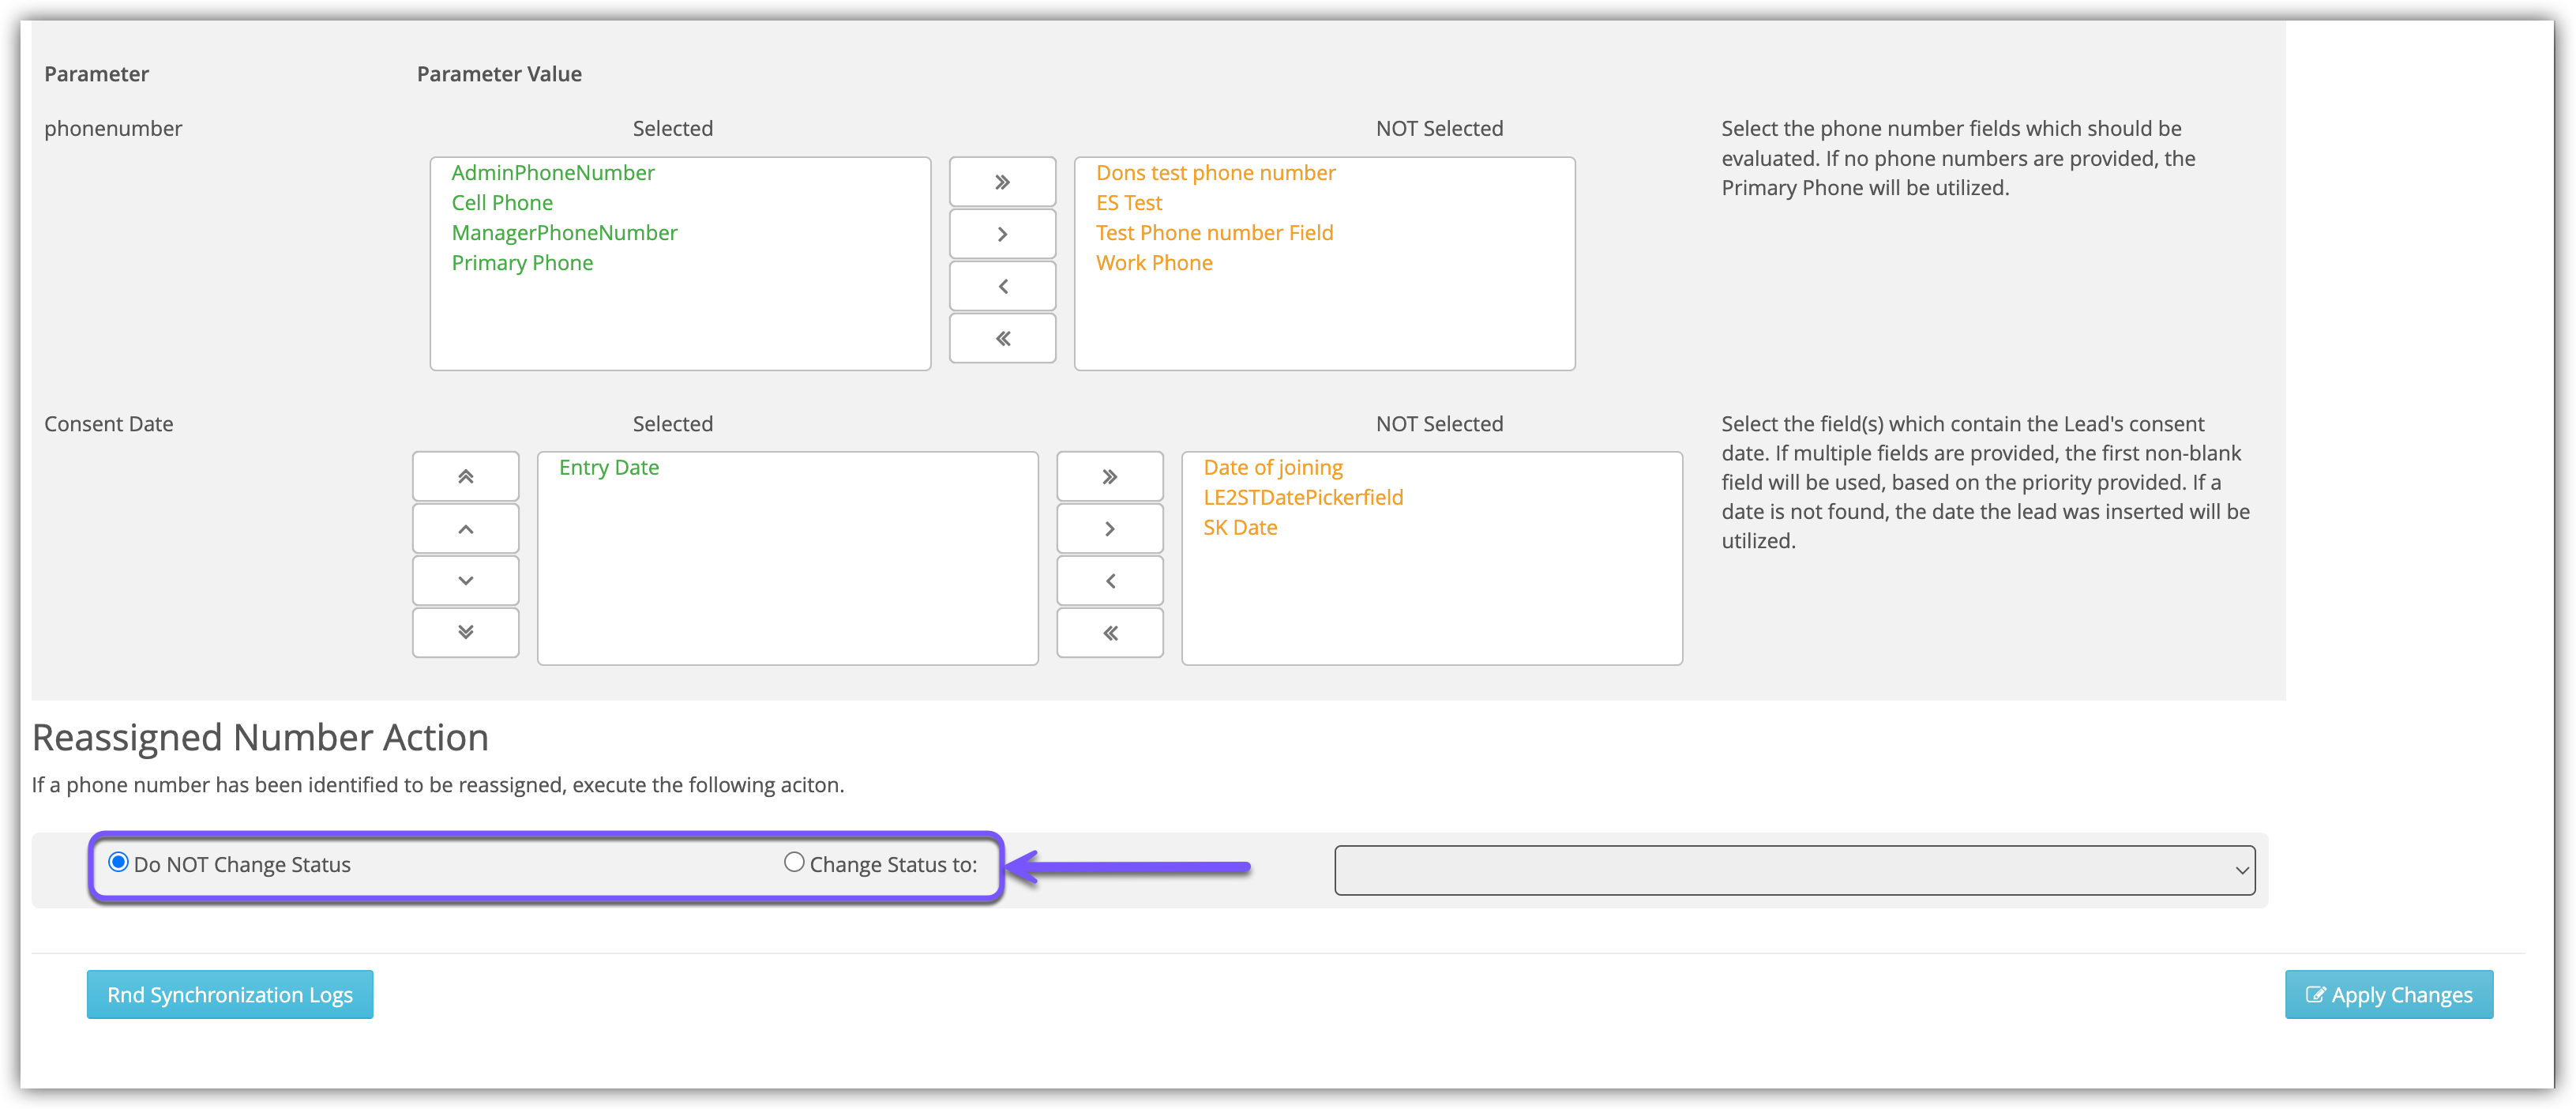Screen dimensions: 2576x1109
Task: Select the Do NOT Change Status radio
Action: [118, 862]
